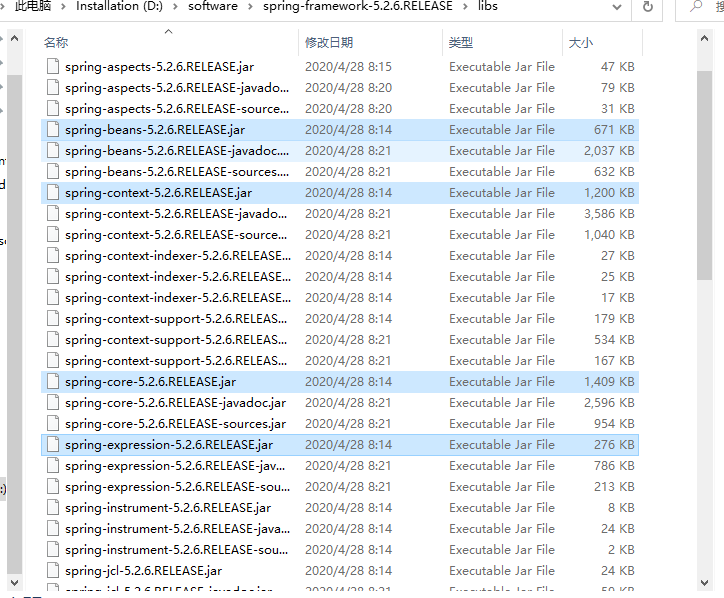Refresh the folder view
Image resolution: width=724 pixels, height=598 pixels.
click(648, 7)
